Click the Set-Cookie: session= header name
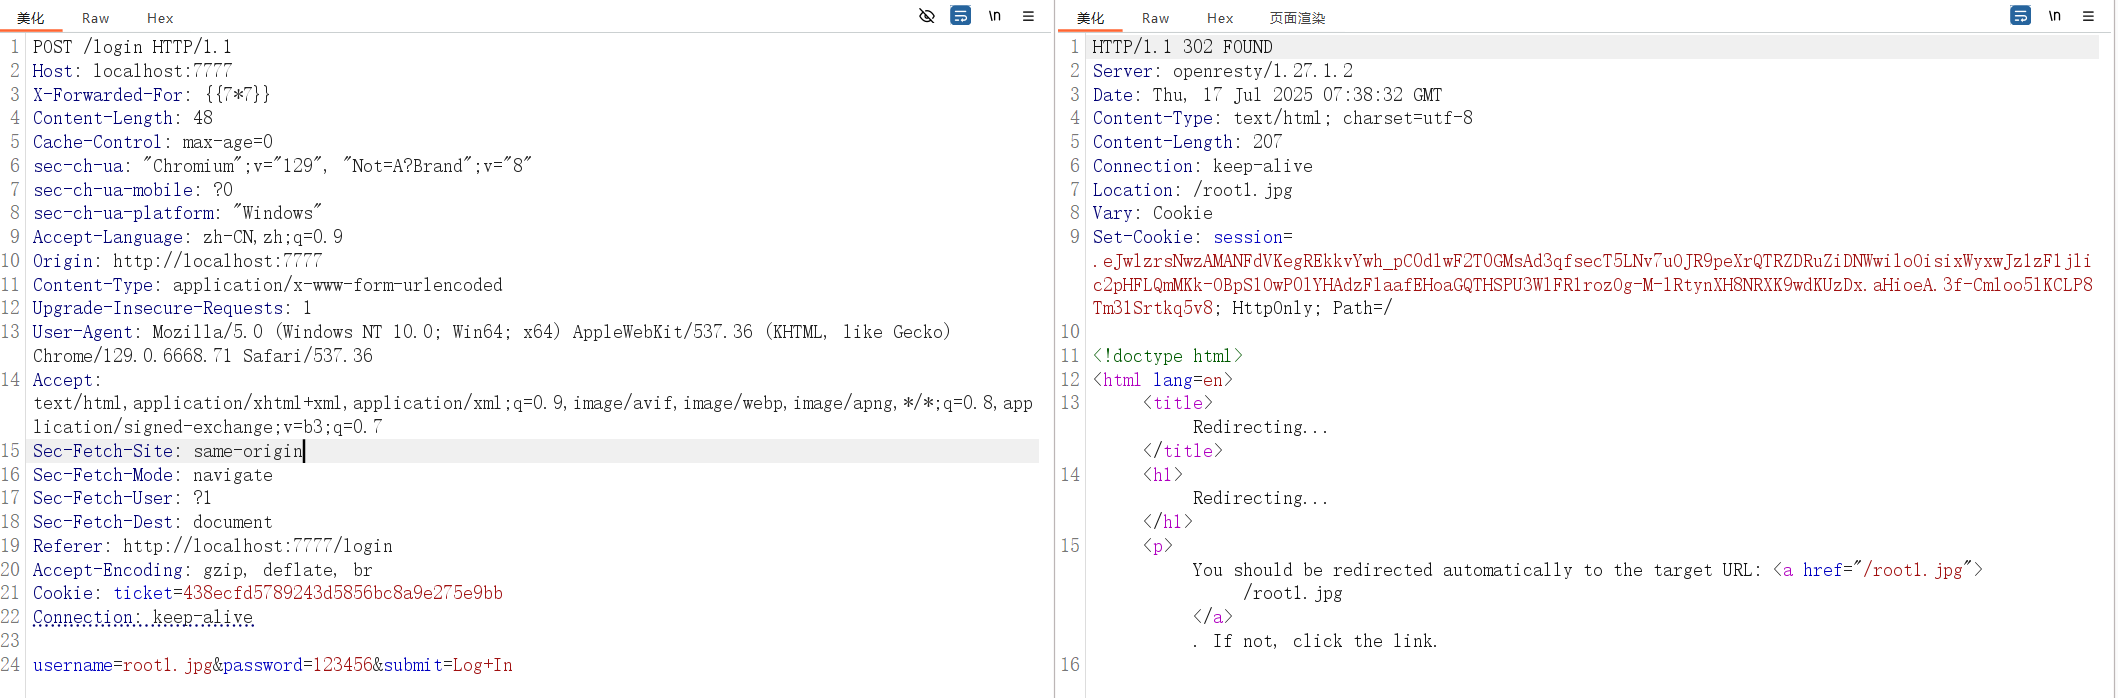 (x=1192, y=237)
